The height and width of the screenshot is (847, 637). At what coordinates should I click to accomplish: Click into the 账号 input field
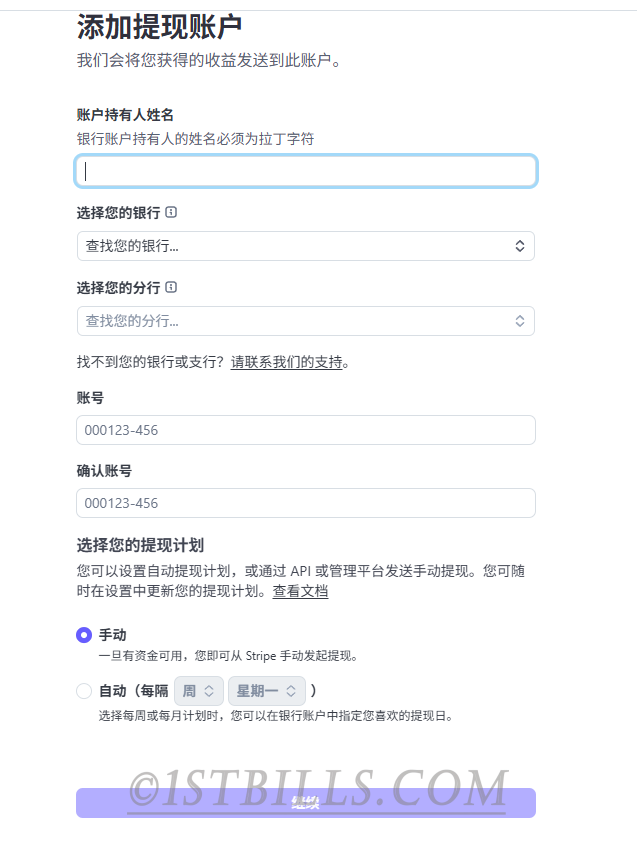(305, 430)
